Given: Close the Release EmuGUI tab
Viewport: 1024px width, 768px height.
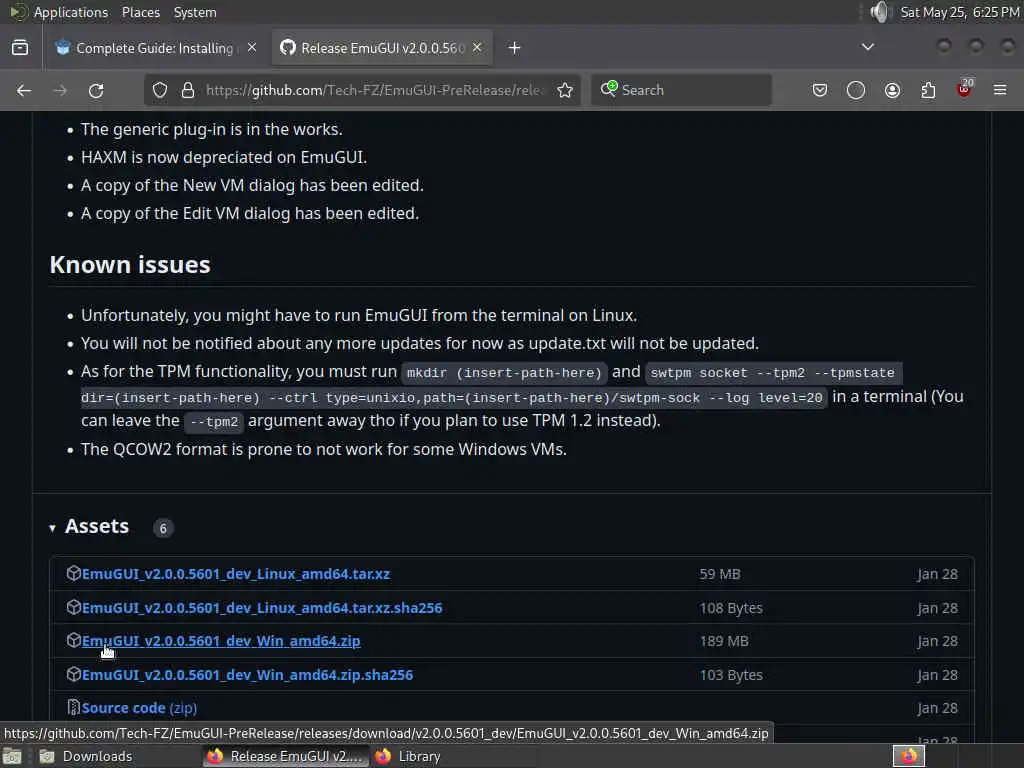Looking at the screenshot, I should (477, 48).
